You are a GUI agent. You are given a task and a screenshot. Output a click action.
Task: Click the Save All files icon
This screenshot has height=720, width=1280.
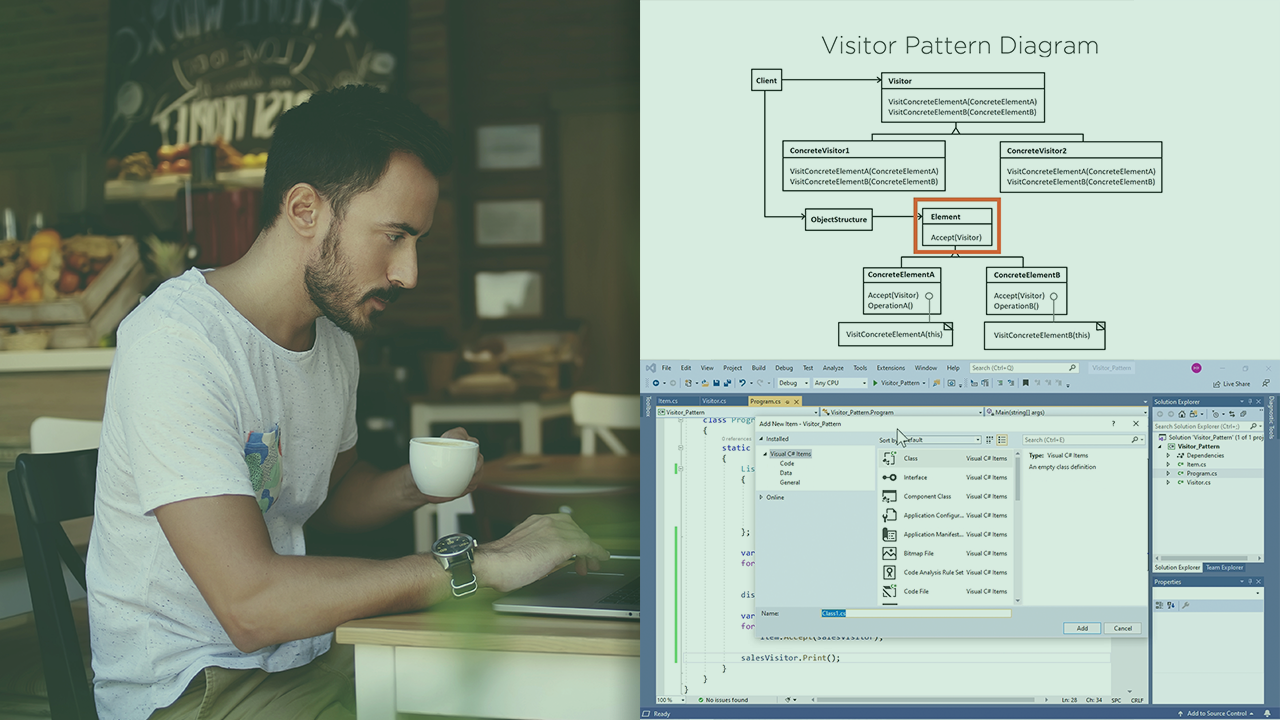click(x=726, y=382)
